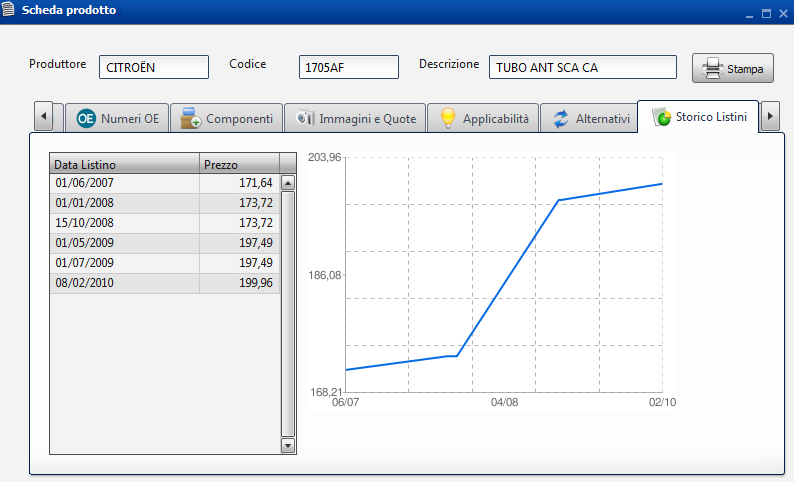Maximize the Scheda prodotto window
Viewport: 794px width, 482px height.
coord(766,14)
